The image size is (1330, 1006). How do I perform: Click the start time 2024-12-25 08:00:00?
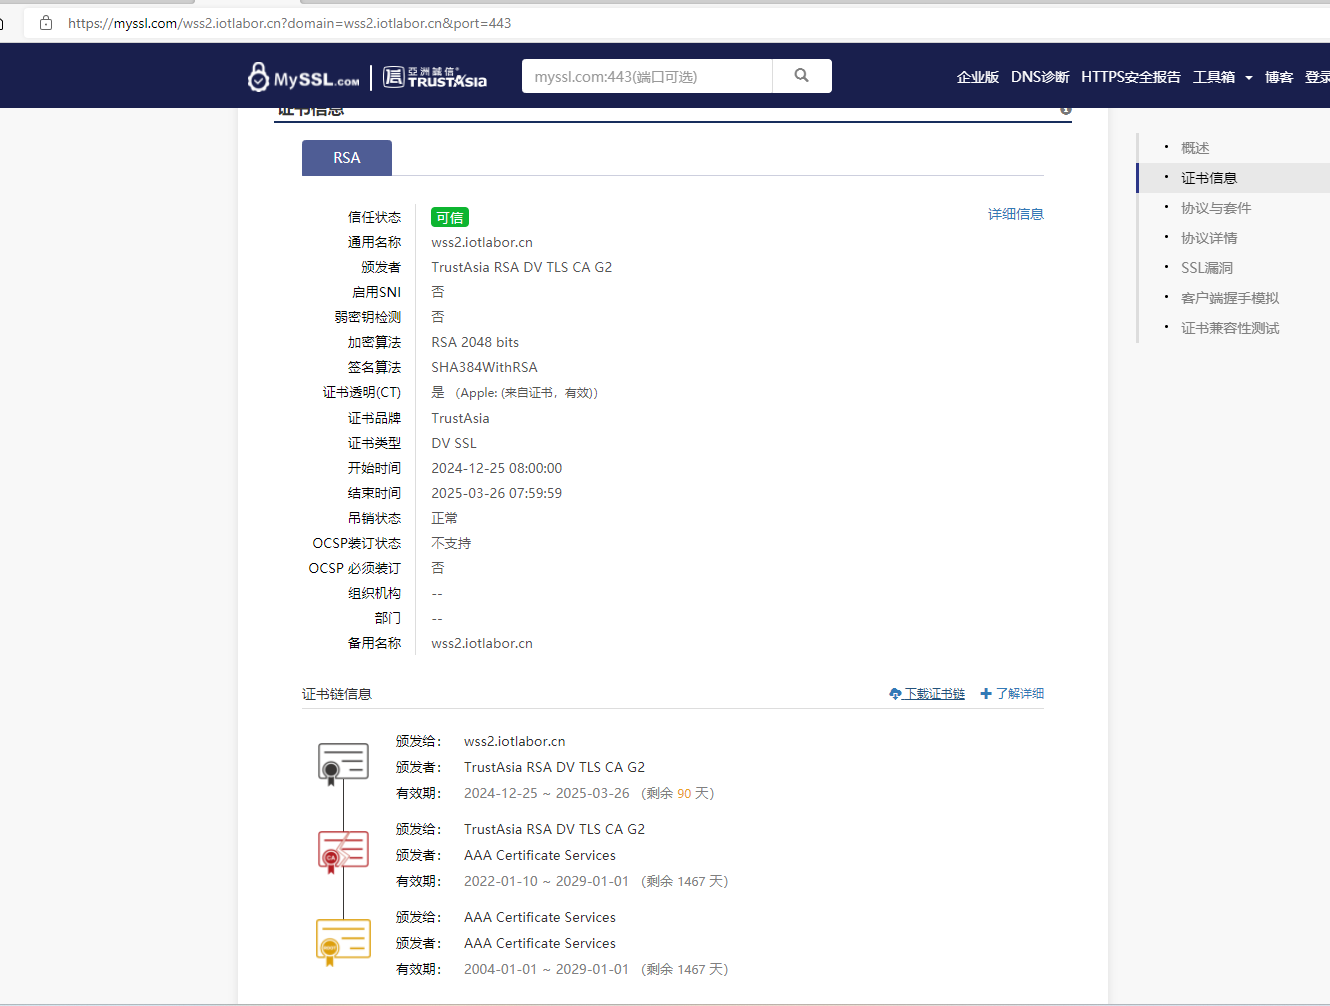(497, 468)
